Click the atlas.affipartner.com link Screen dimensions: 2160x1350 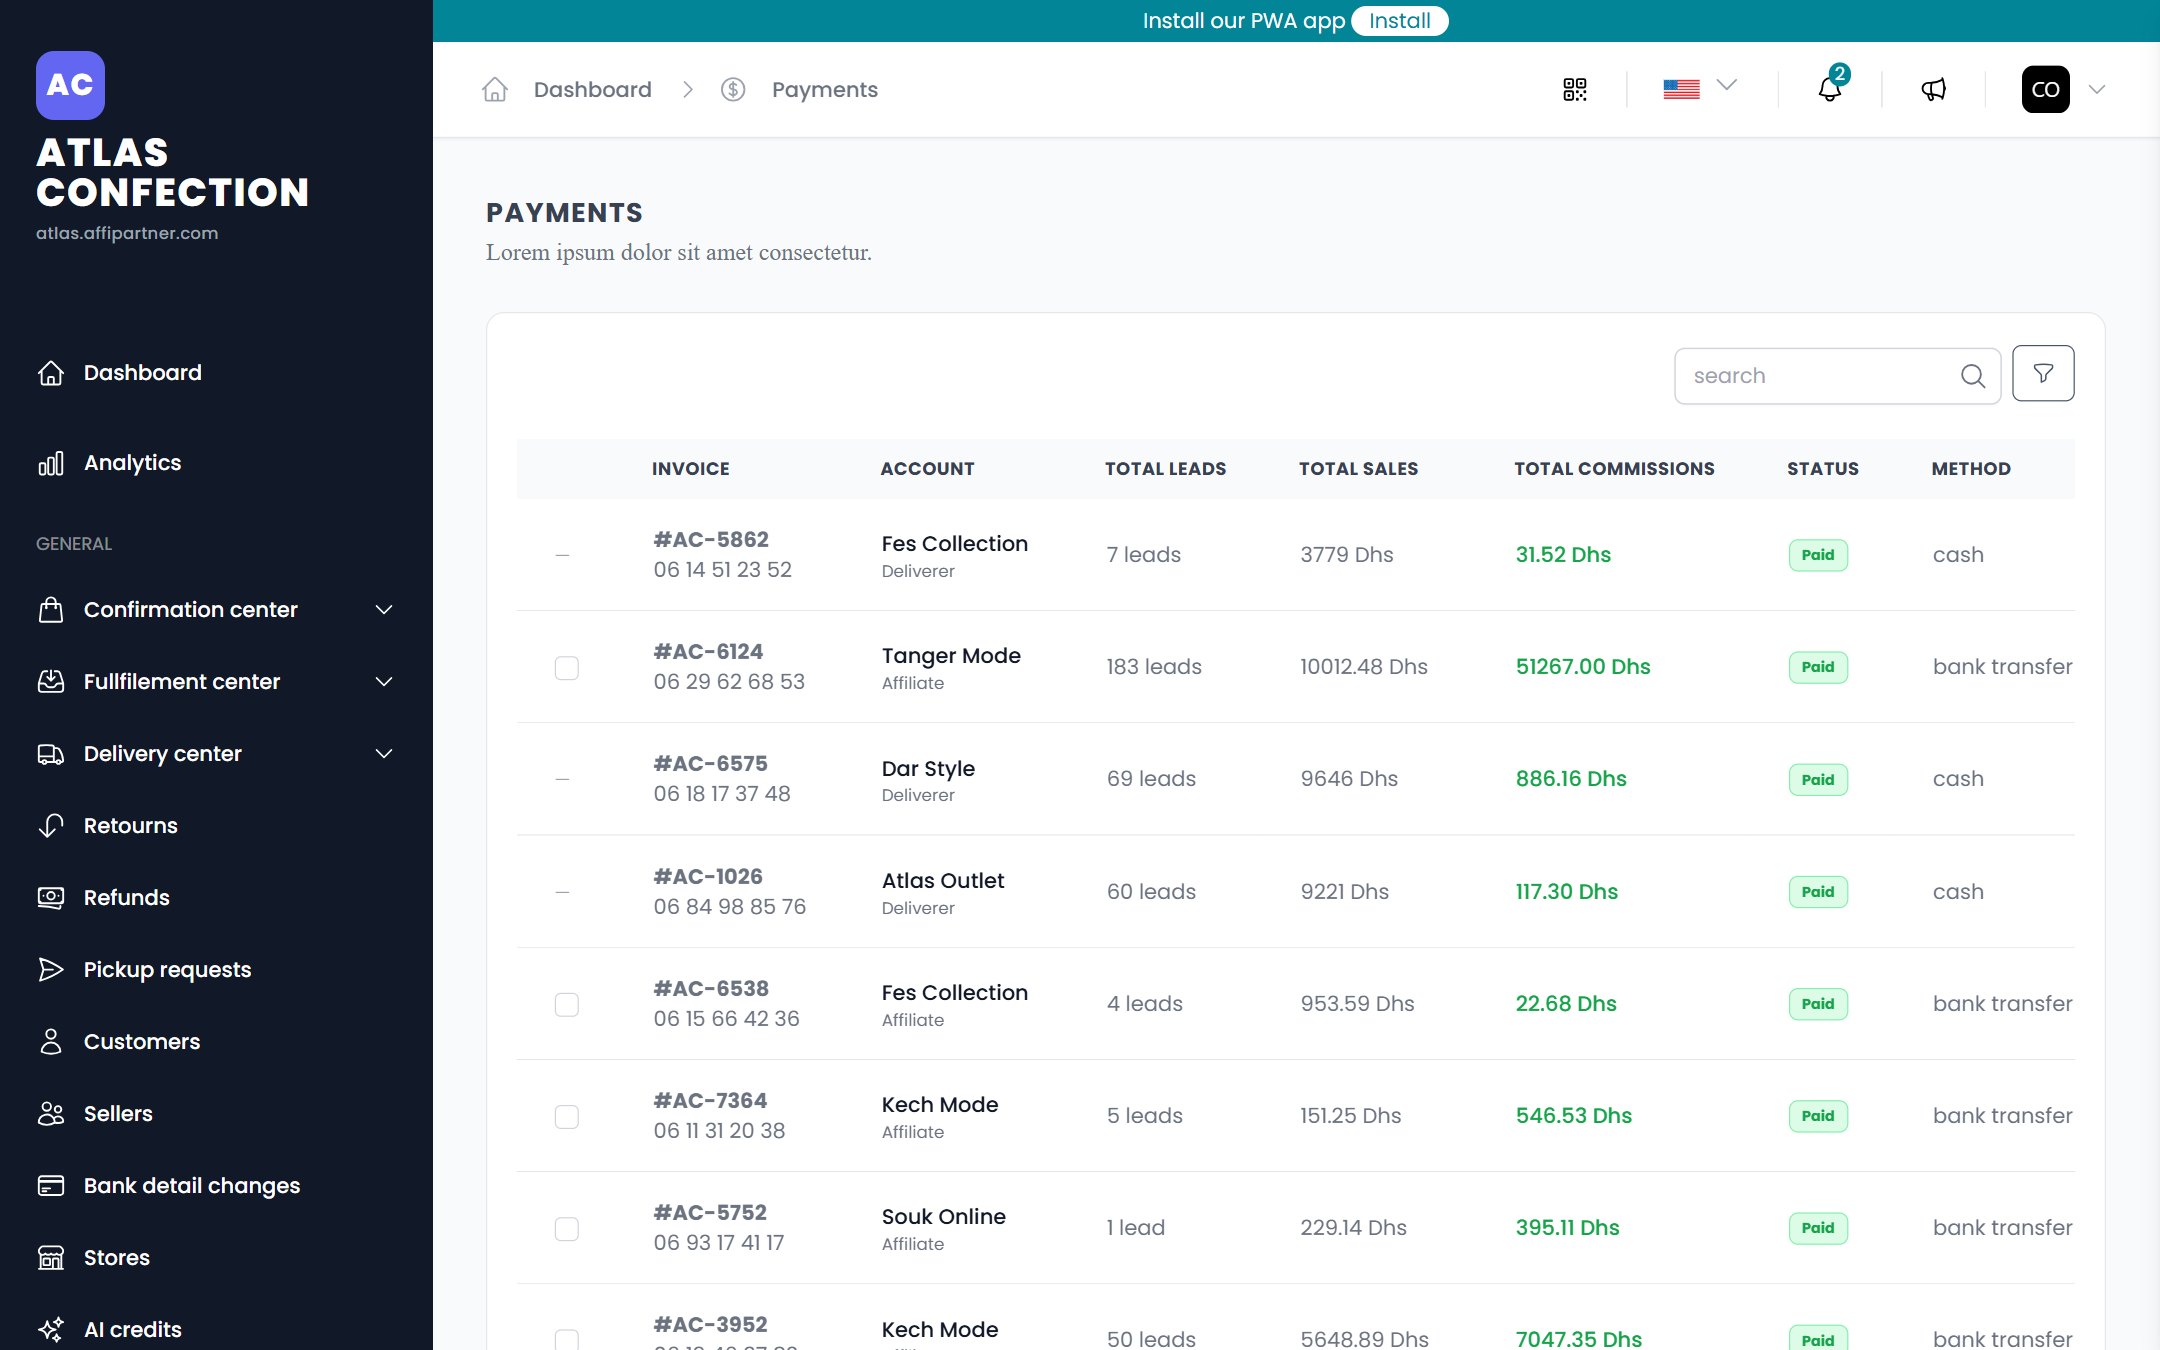pos(127,233)
